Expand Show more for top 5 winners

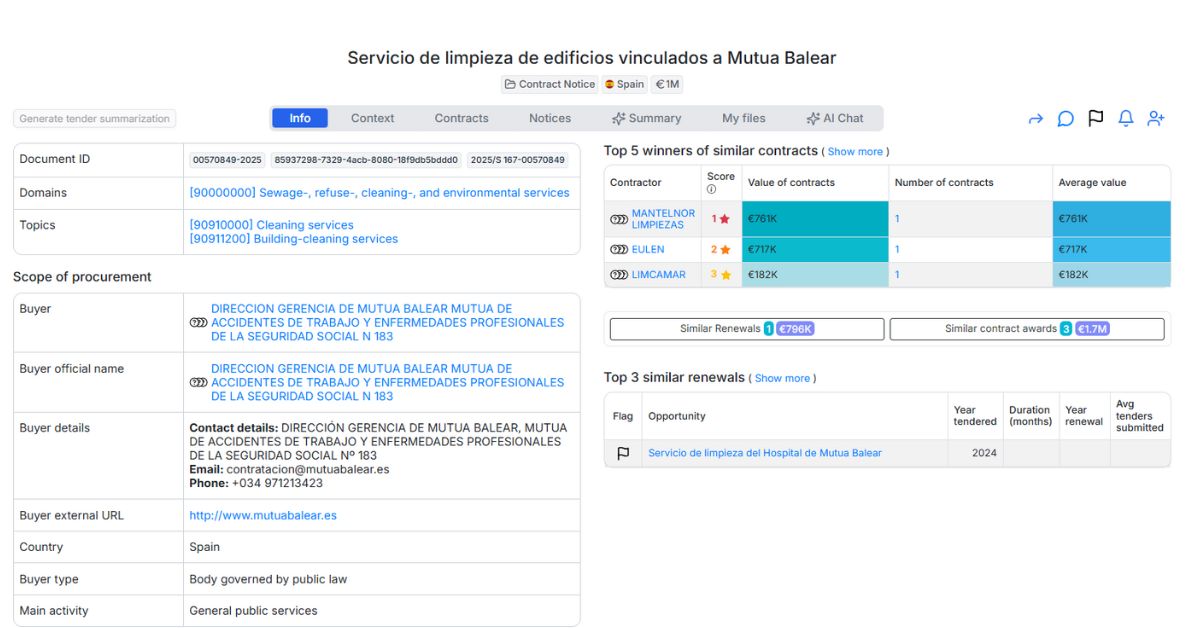pyautogui.click(x=855, y=152)
